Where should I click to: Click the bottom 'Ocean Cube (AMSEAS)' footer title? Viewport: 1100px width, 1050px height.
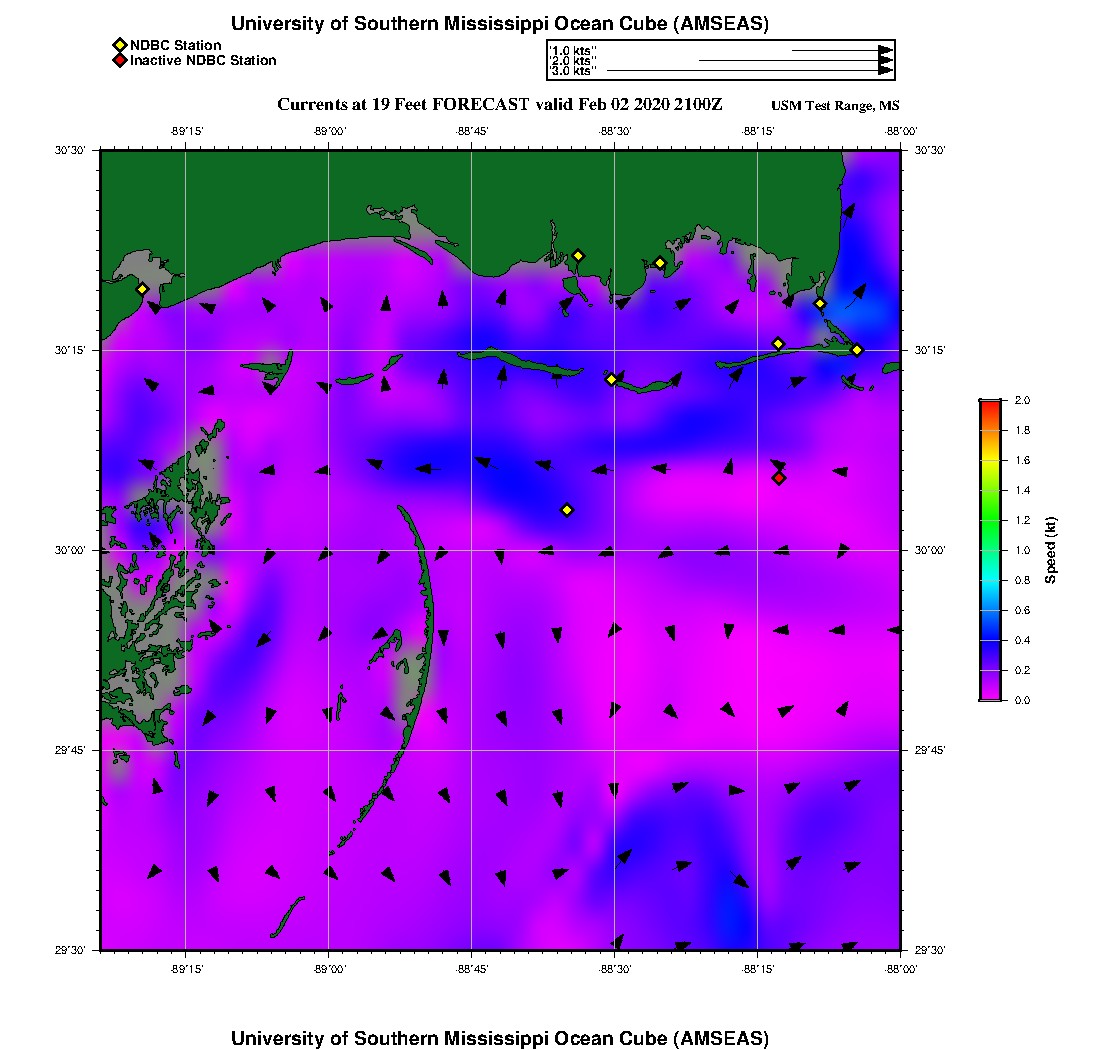(500, 1038)
